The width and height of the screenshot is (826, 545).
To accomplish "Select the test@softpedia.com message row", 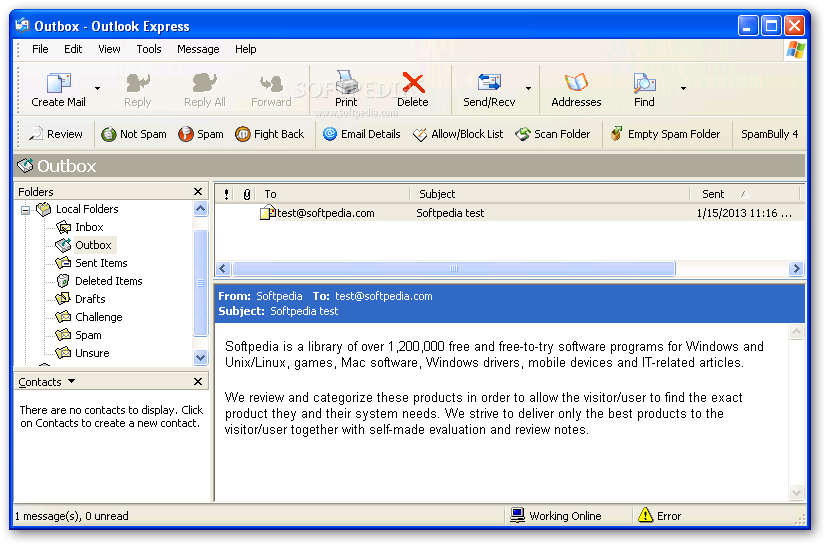I will pos(509,213).
